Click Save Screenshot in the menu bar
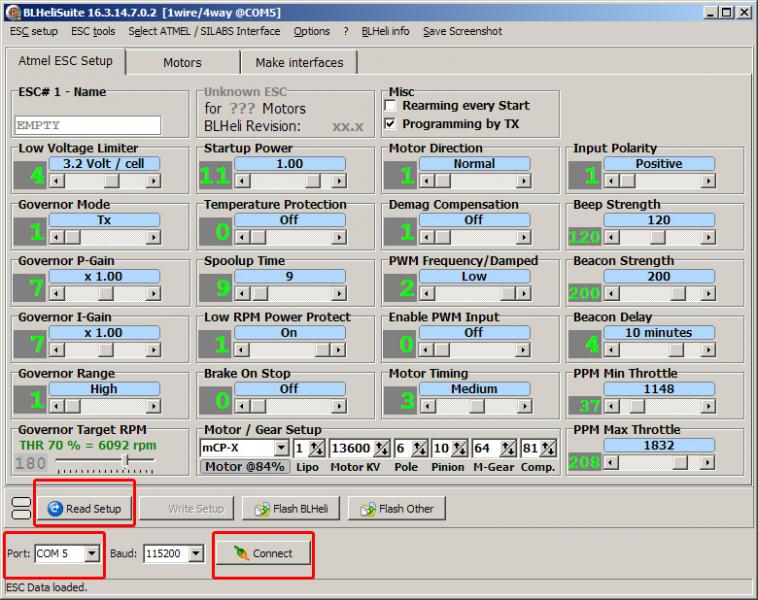758x600 pixels. pos(462,31)
